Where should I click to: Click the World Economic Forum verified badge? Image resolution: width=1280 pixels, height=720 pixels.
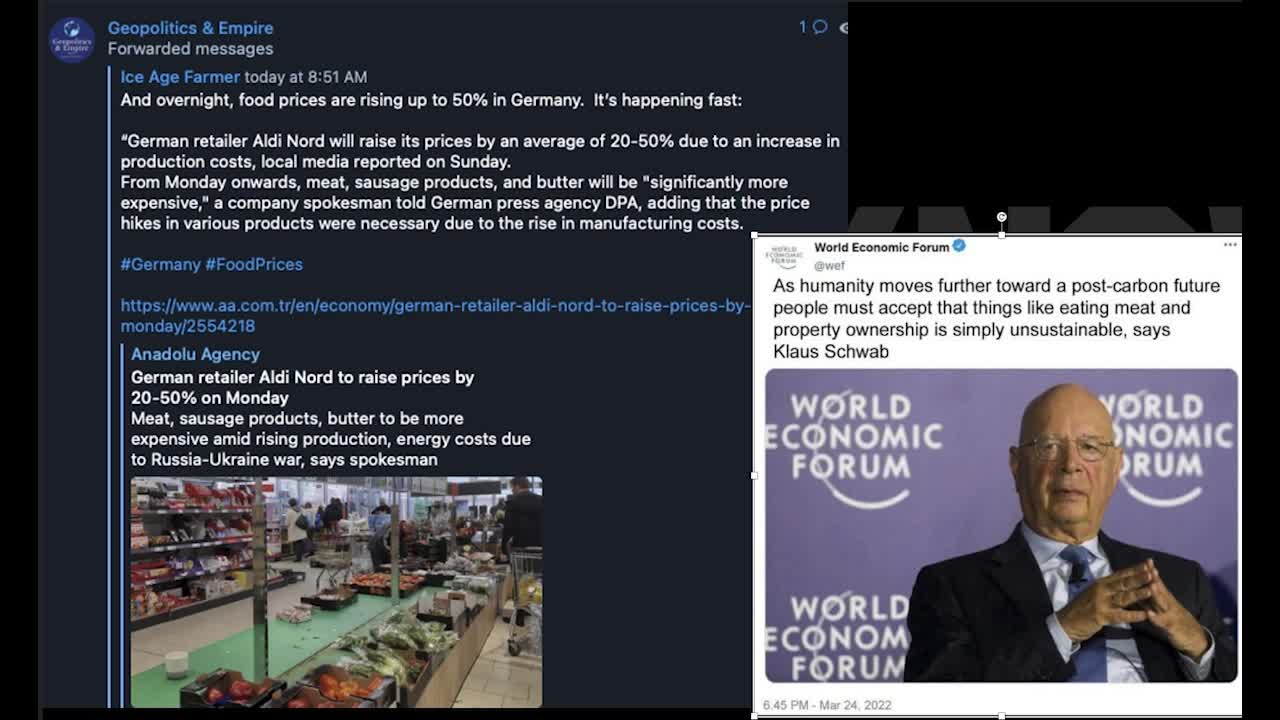tap(959, 246)
